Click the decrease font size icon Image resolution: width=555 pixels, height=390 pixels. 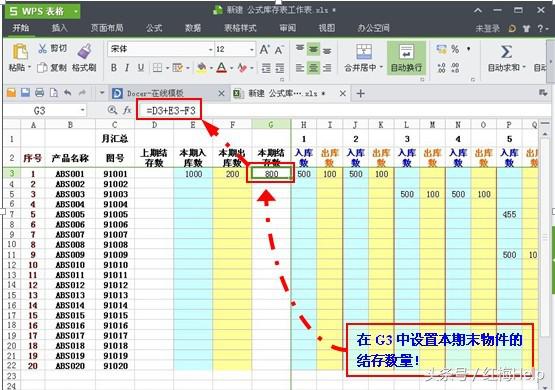(279, 50)
